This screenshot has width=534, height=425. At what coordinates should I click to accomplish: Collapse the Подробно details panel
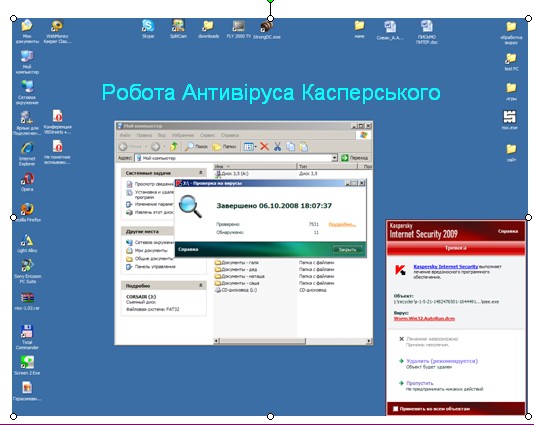pyautogui.click(x=201, y=285)
